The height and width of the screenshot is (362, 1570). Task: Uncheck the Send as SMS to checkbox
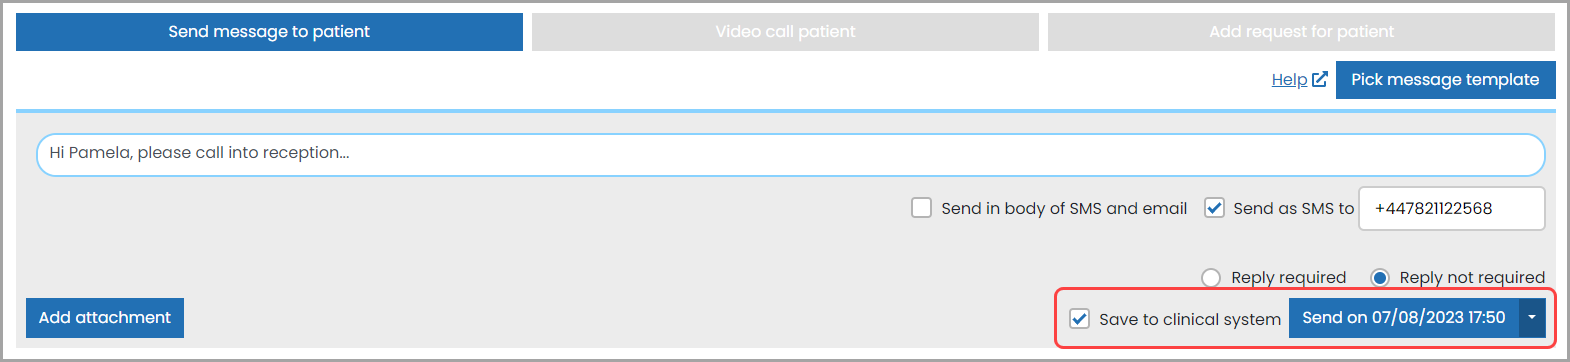tap(1214, 208)
